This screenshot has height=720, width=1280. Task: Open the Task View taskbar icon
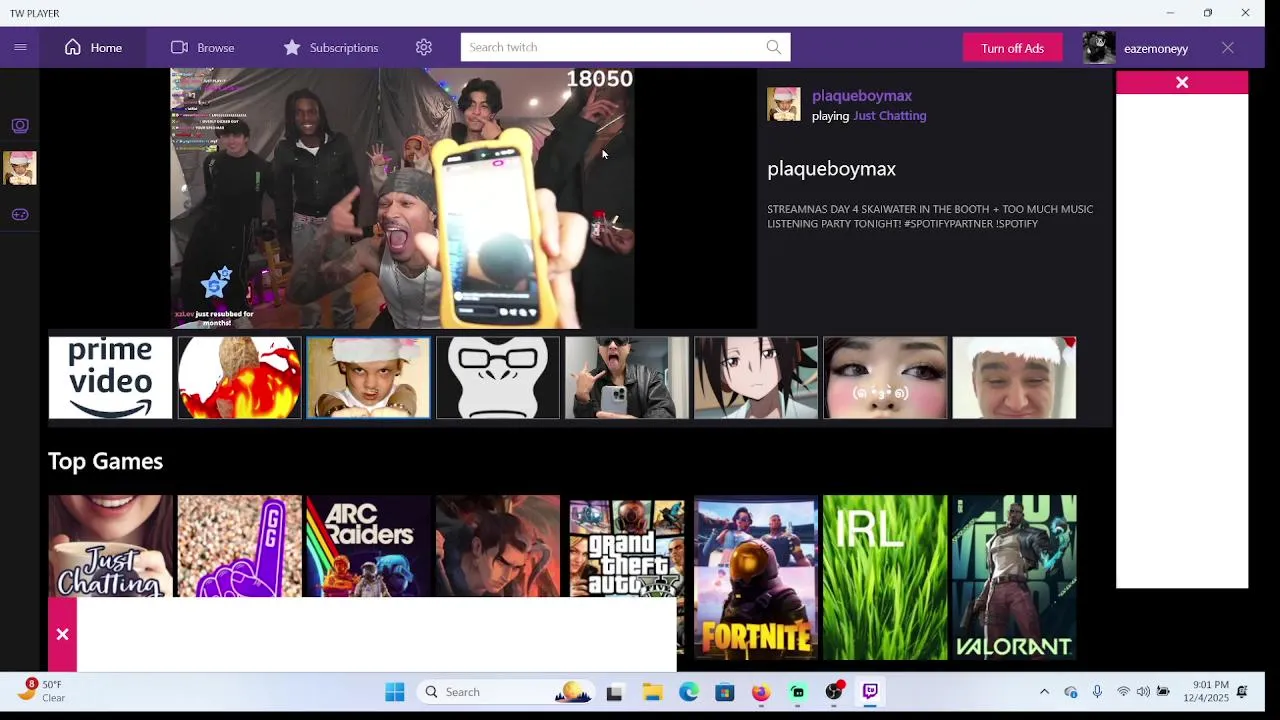pos(614,692)
